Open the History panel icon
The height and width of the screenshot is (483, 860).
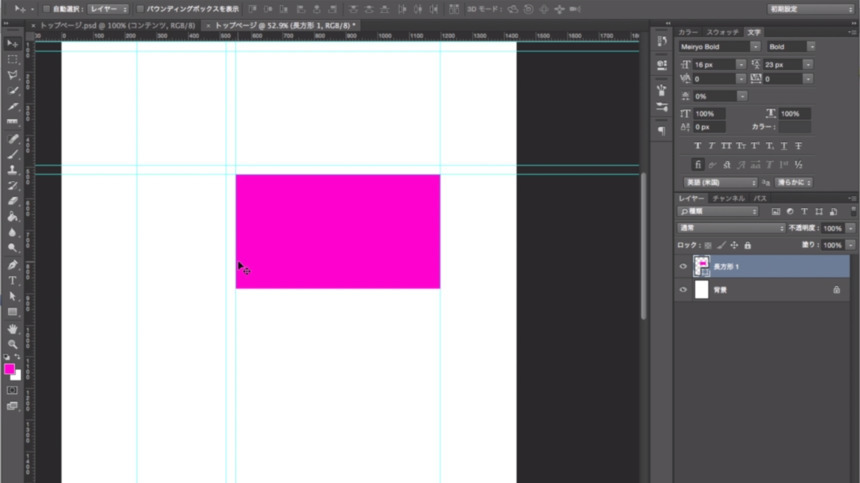662,41
